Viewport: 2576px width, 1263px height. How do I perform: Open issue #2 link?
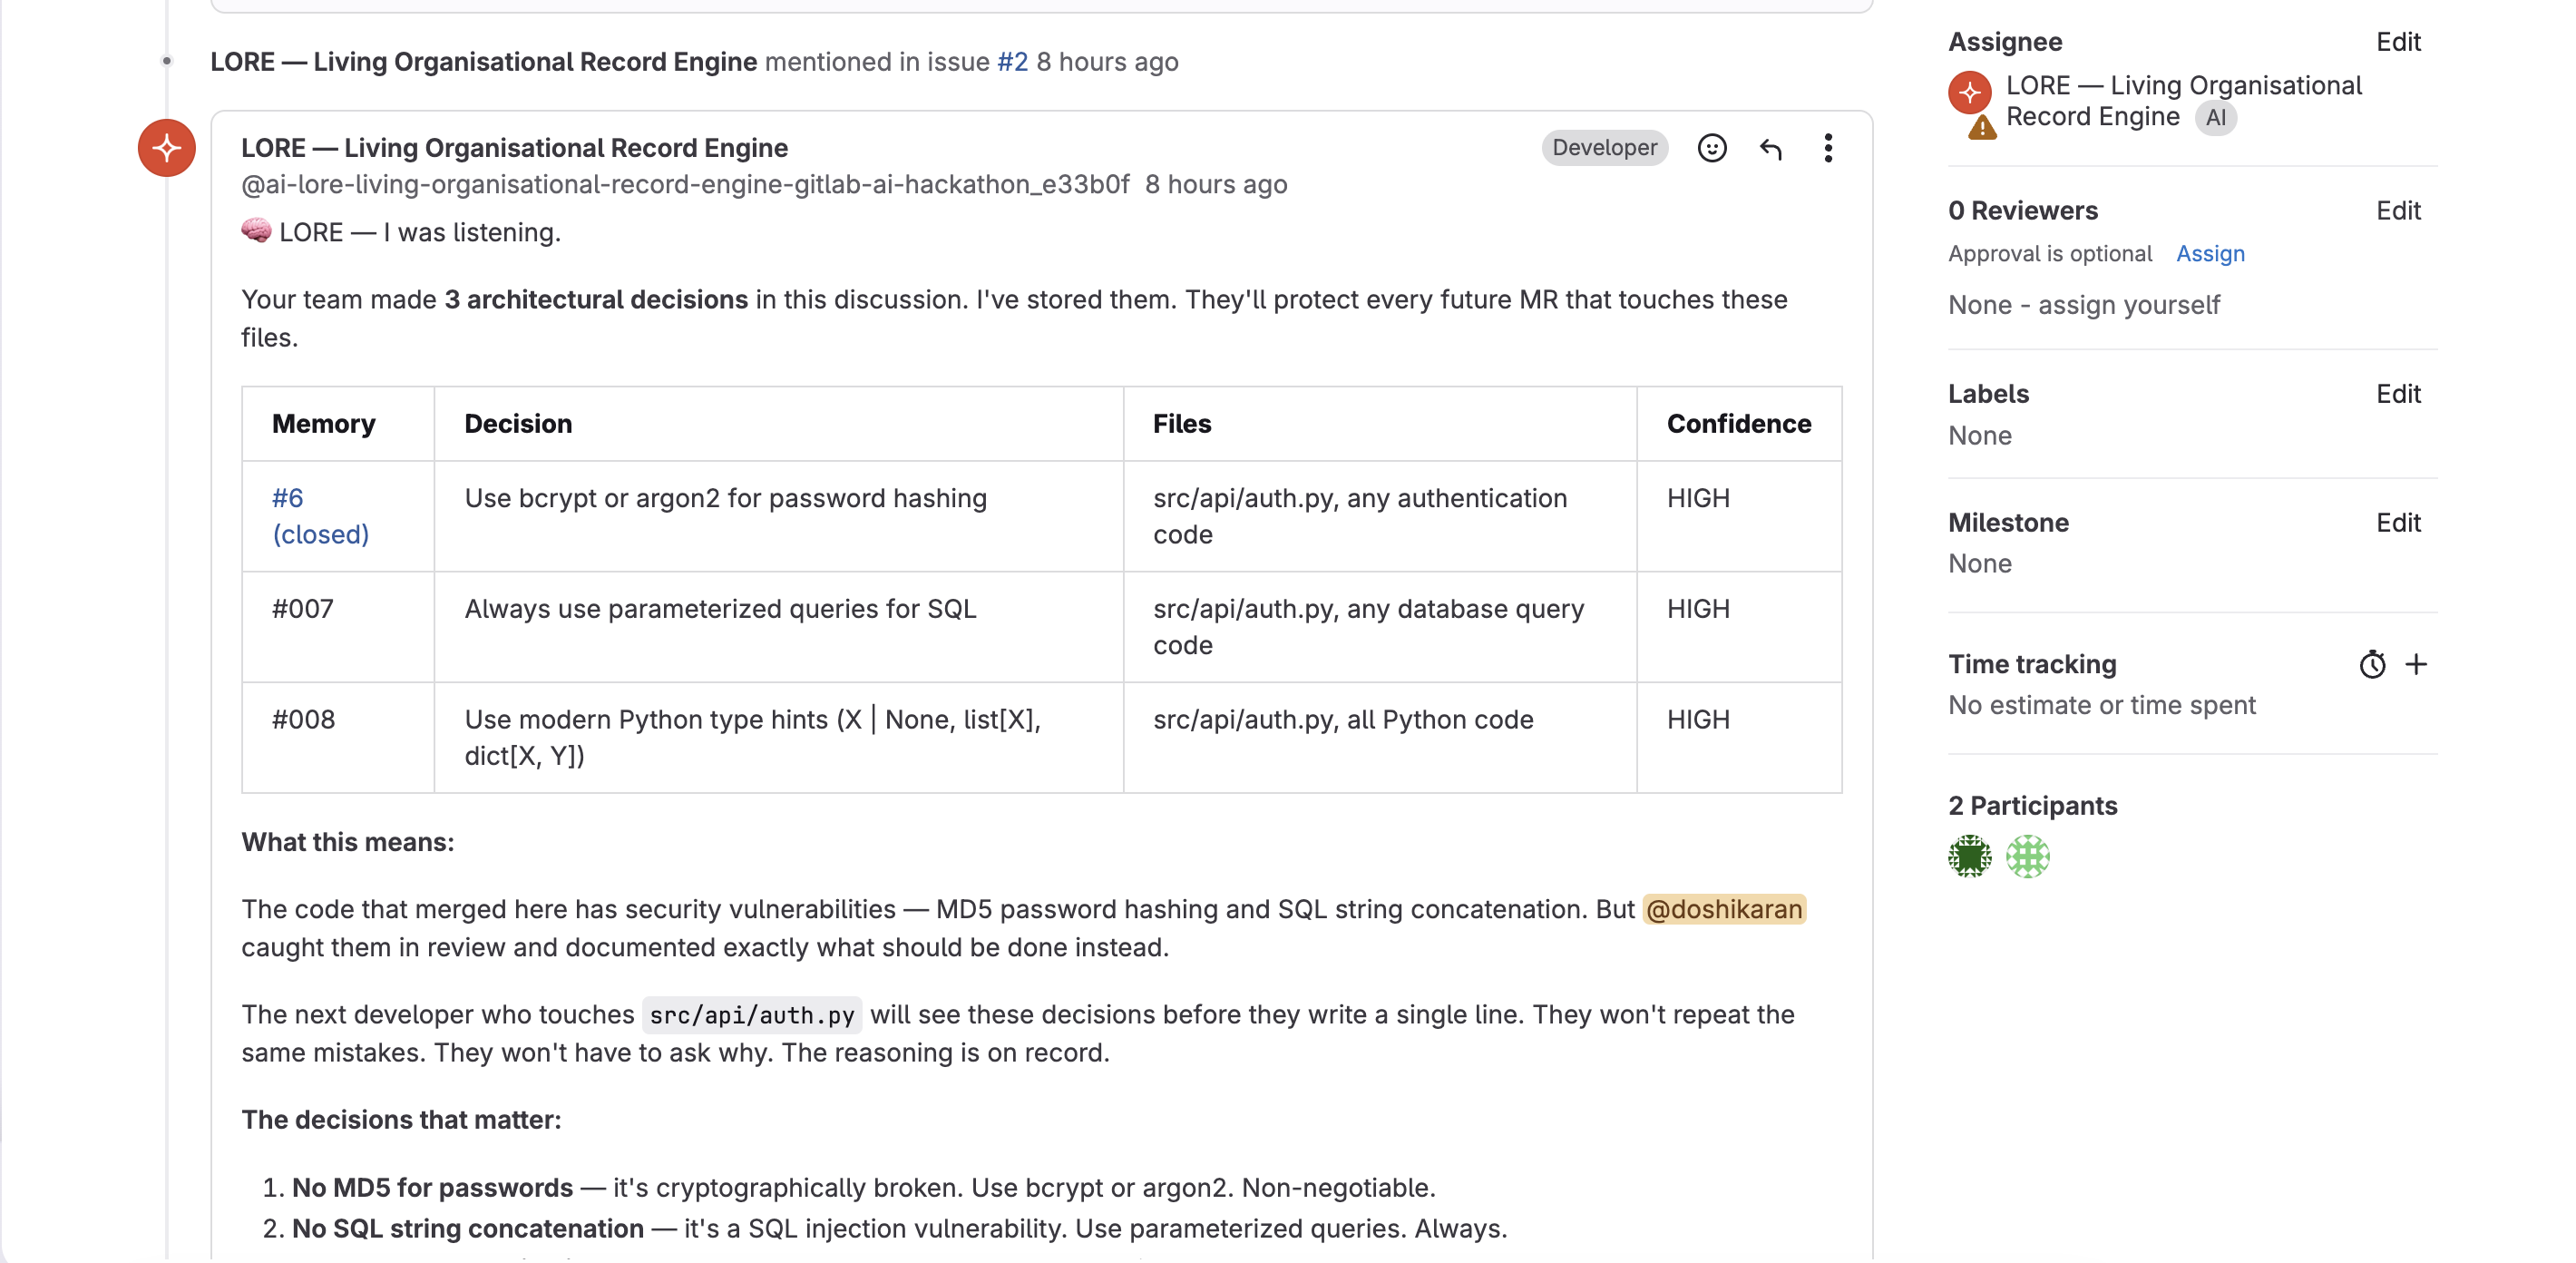[1012, 62]
